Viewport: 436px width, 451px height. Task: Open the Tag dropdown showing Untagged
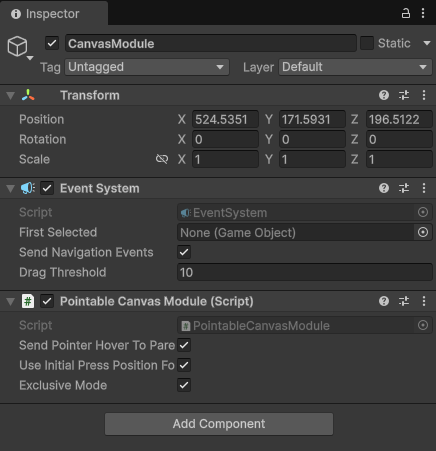coord(147,67)
